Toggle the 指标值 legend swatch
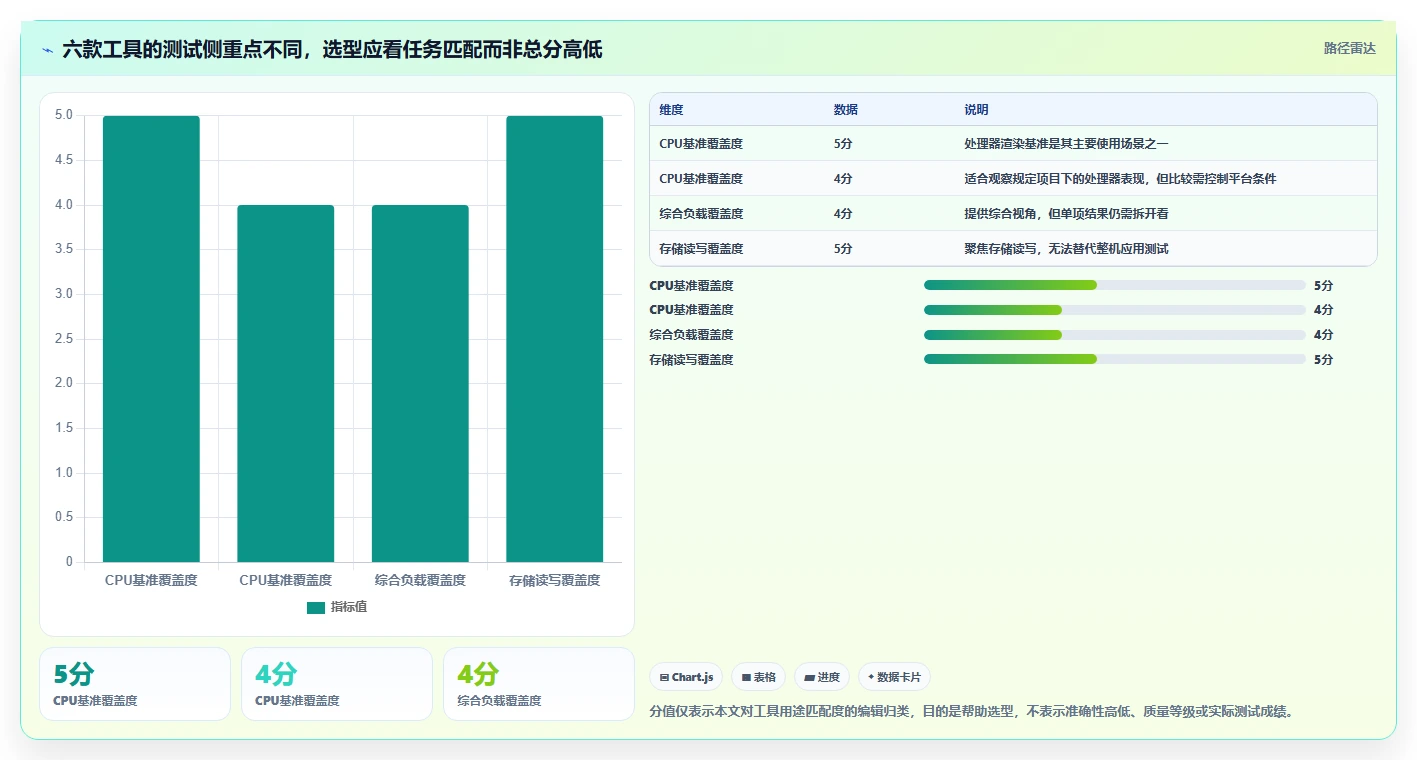Screen dimensions: 1417x760 click(x=316, y=607)
